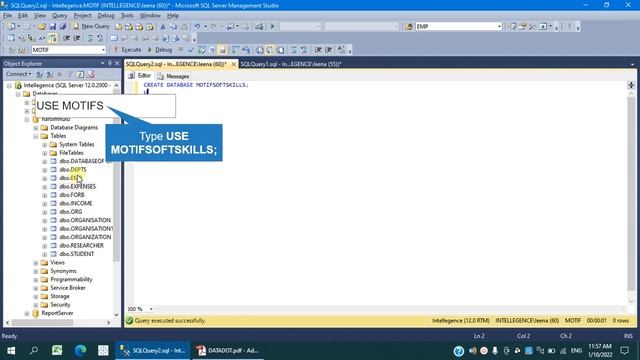Click the Refresh icon in Object Explorer

pyautogui.click(x=80, y=74)
